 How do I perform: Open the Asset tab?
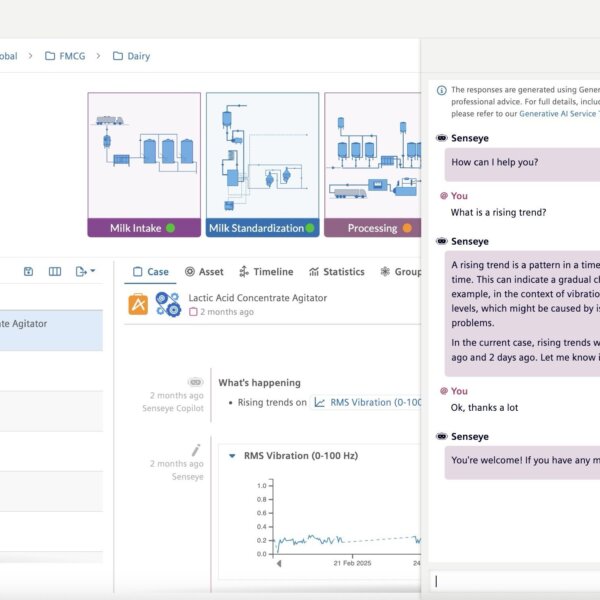point(204,271)
